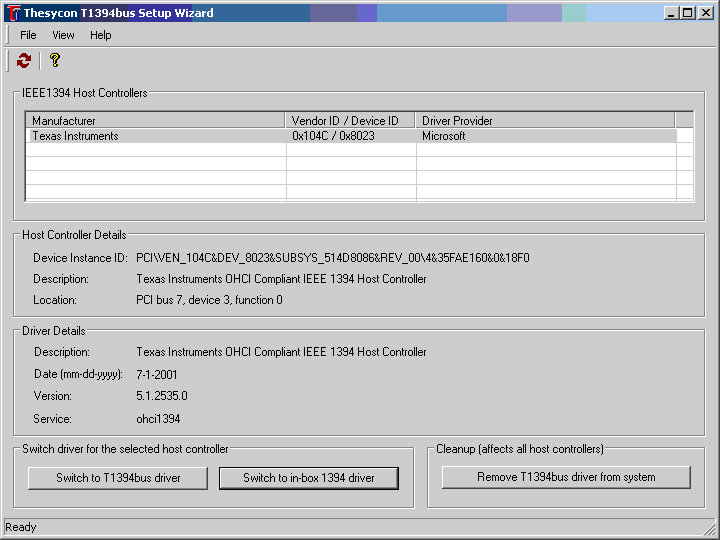Click the red refresh toolbar icon

point(24,61)
